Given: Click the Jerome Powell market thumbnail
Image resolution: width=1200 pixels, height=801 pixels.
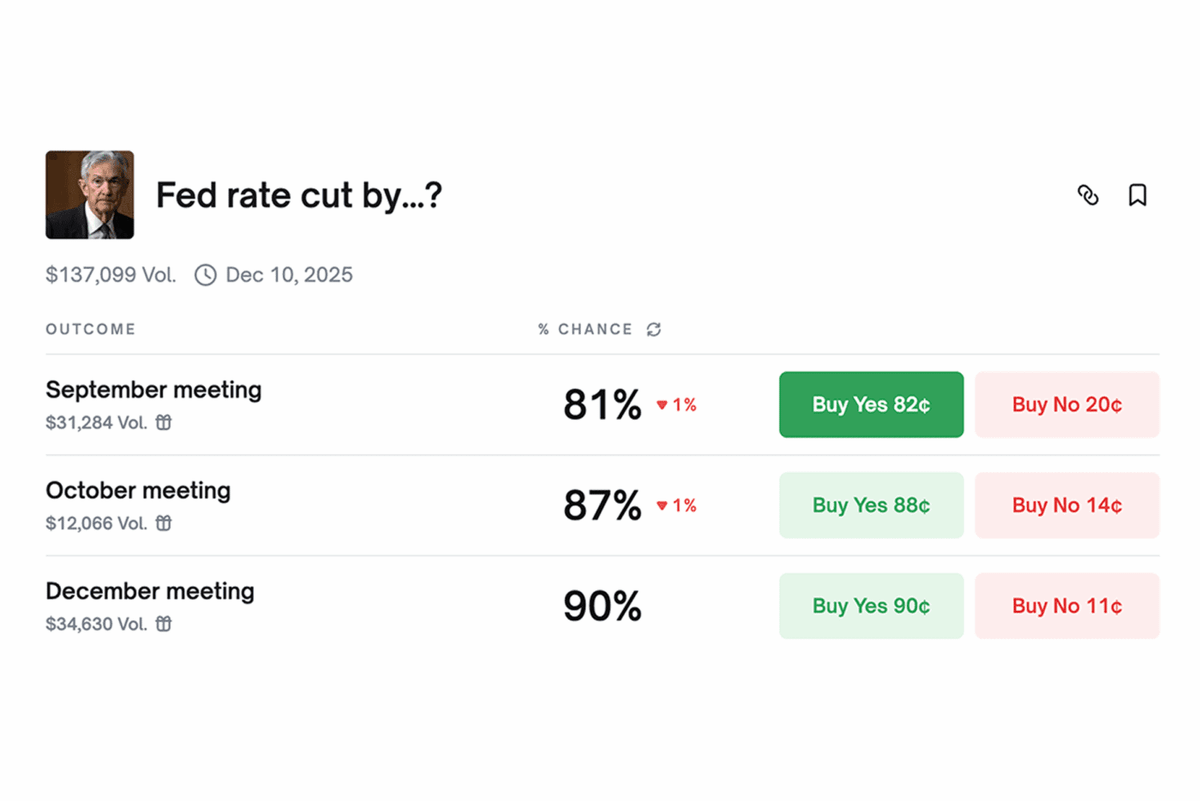Looking at the screenshot, I should [x=90, y=195].
